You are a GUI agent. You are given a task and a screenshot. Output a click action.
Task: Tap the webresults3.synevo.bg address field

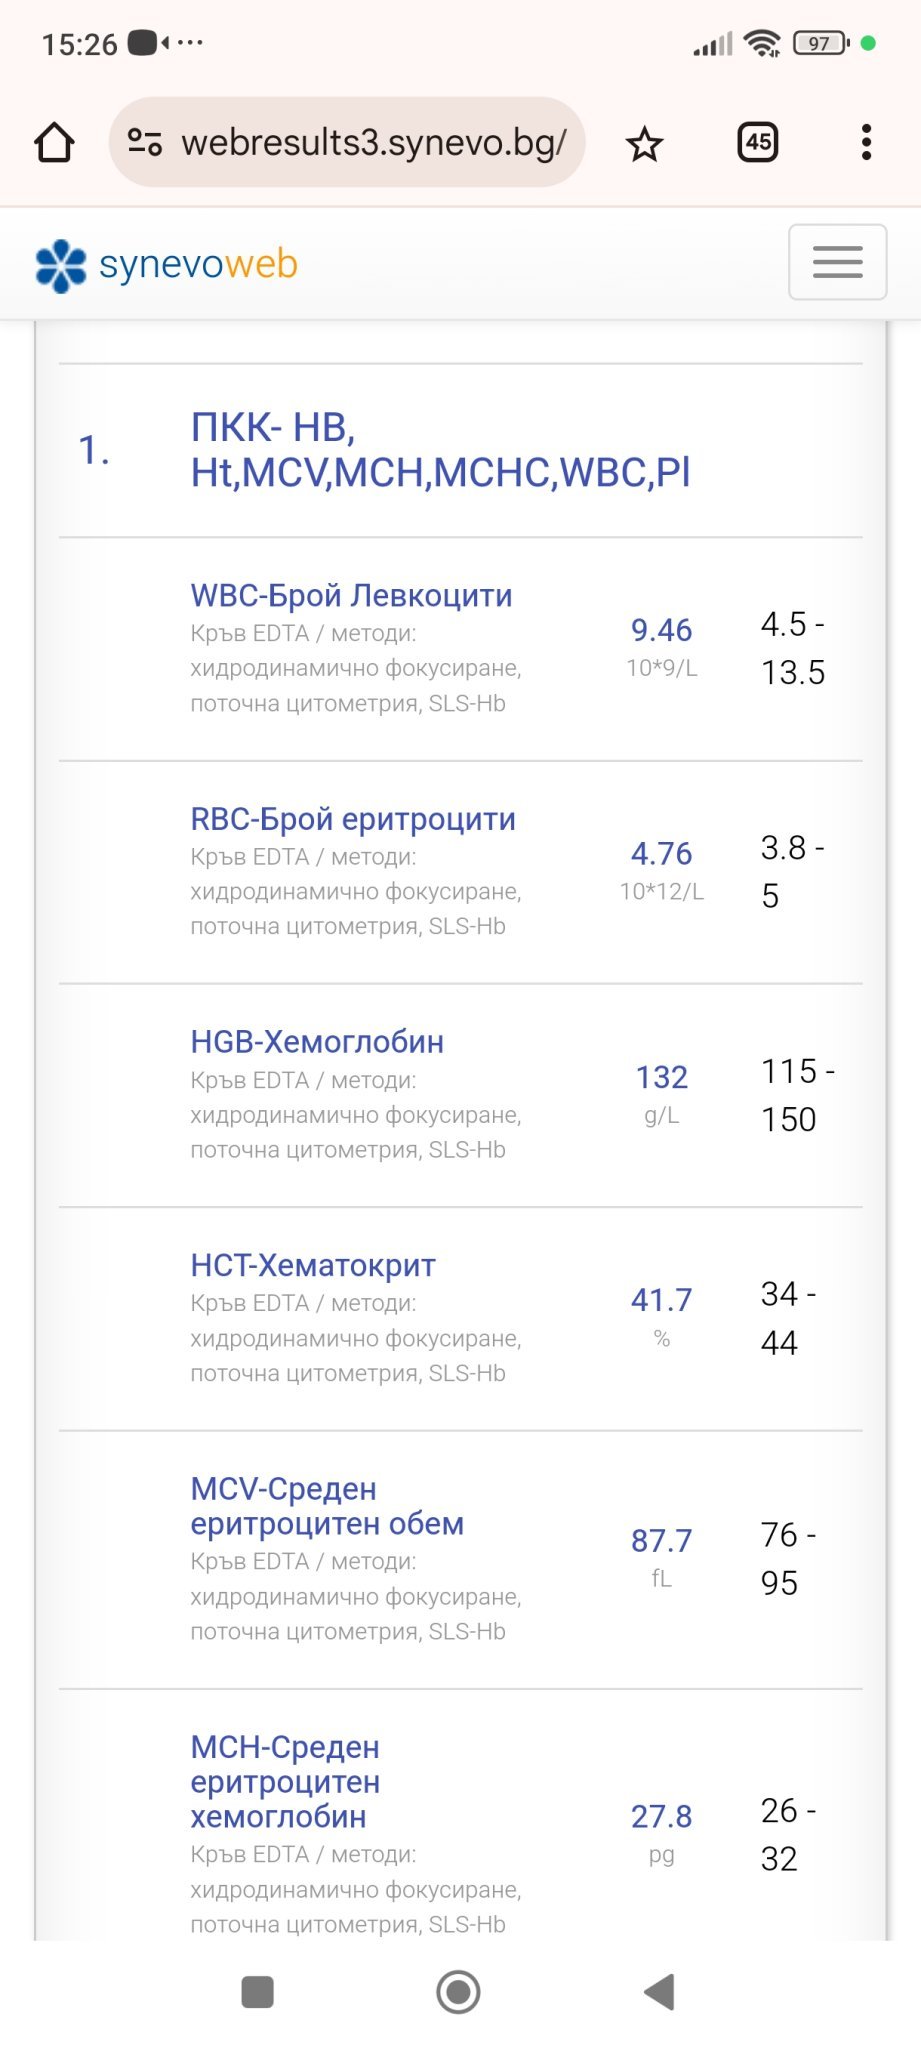(373, 143)
